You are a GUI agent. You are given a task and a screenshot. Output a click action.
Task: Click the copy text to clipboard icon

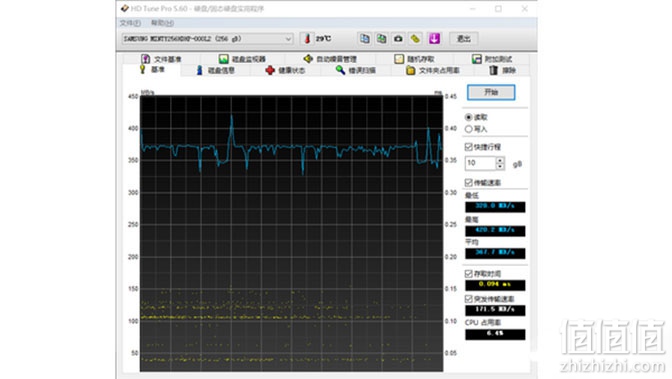pyautogui.click(x=365, y=39)
